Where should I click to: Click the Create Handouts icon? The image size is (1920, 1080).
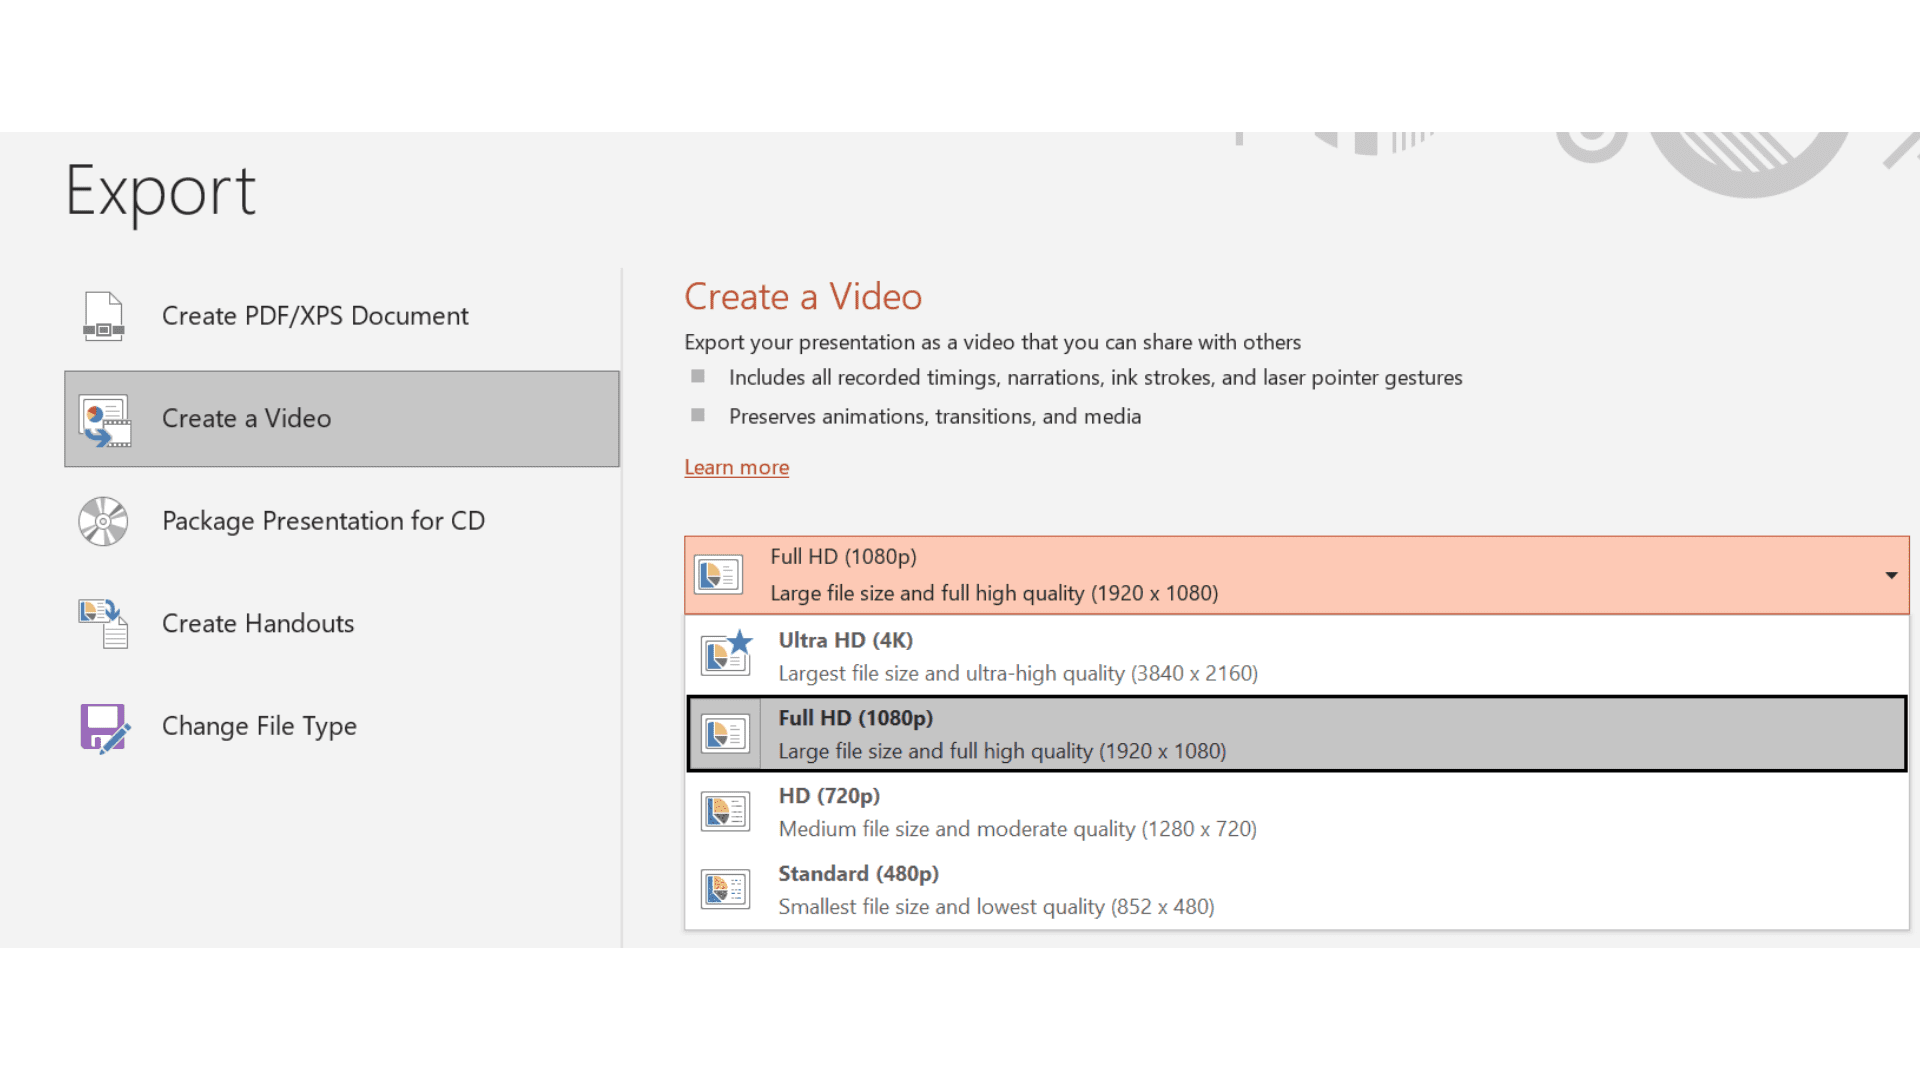(x=104, y=624)
